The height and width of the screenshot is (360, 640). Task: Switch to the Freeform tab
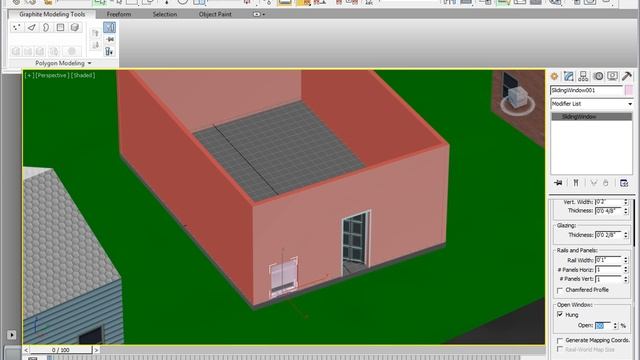pyautogui.click(x=119, y=14)
